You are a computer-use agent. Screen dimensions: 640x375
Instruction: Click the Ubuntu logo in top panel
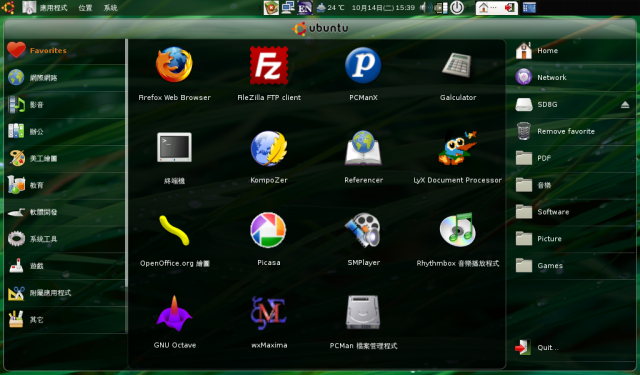coord(8,7)
